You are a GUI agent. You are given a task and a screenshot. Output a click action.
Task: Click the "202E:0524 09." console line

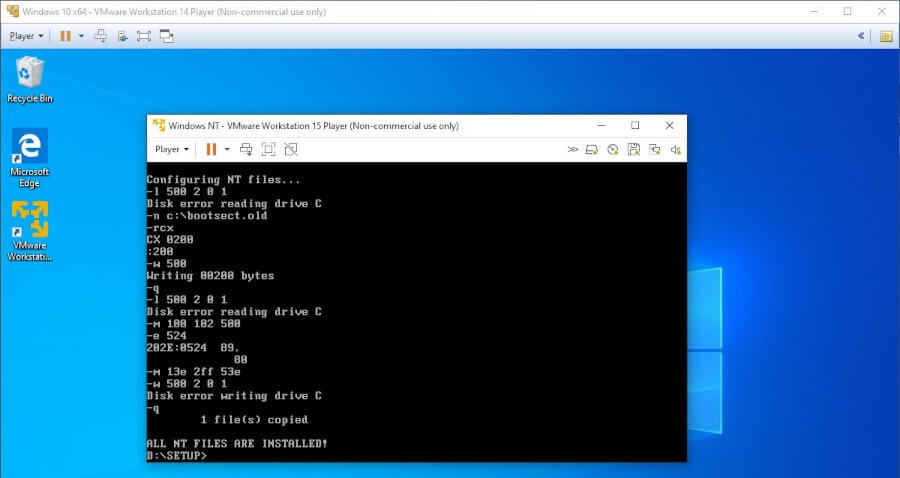[x=193, y=348]
